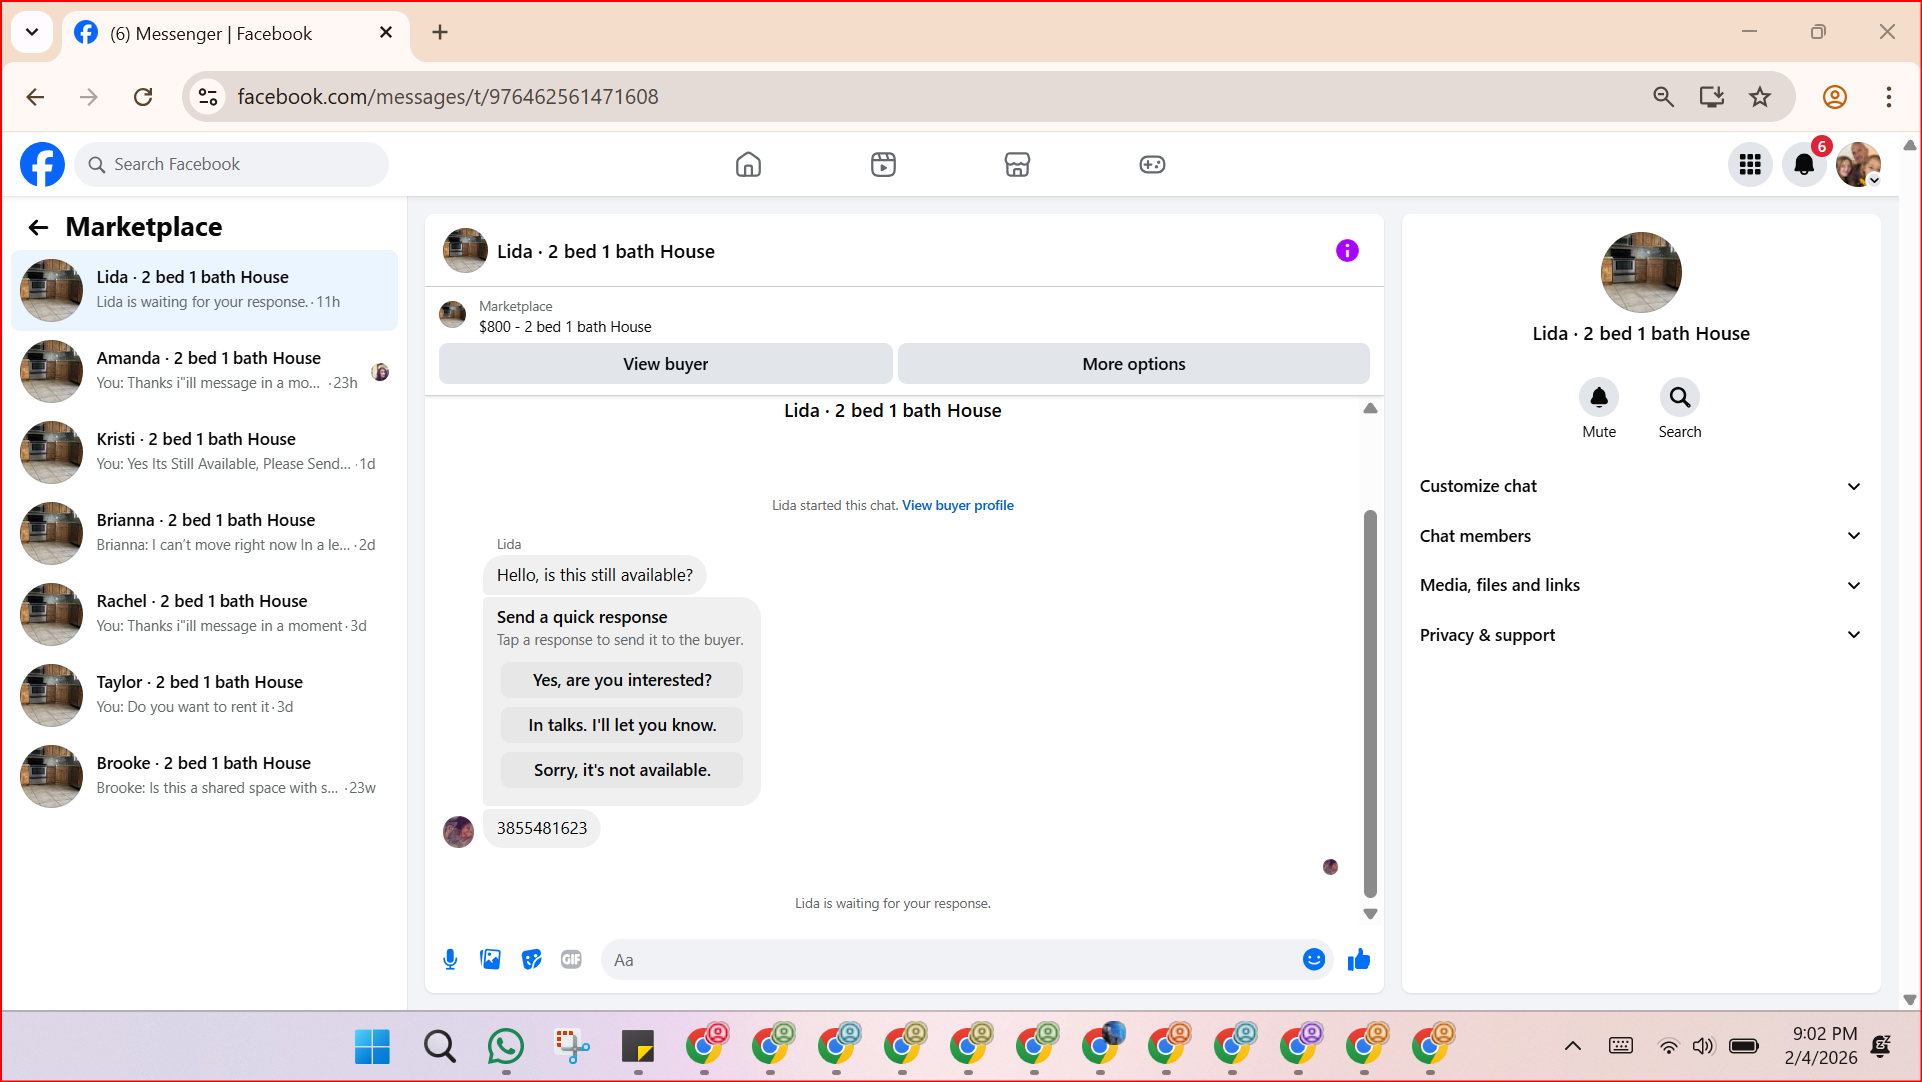Attach a photo using the image icon
Screen dimensions: 1922x1082
pos(491,960)
